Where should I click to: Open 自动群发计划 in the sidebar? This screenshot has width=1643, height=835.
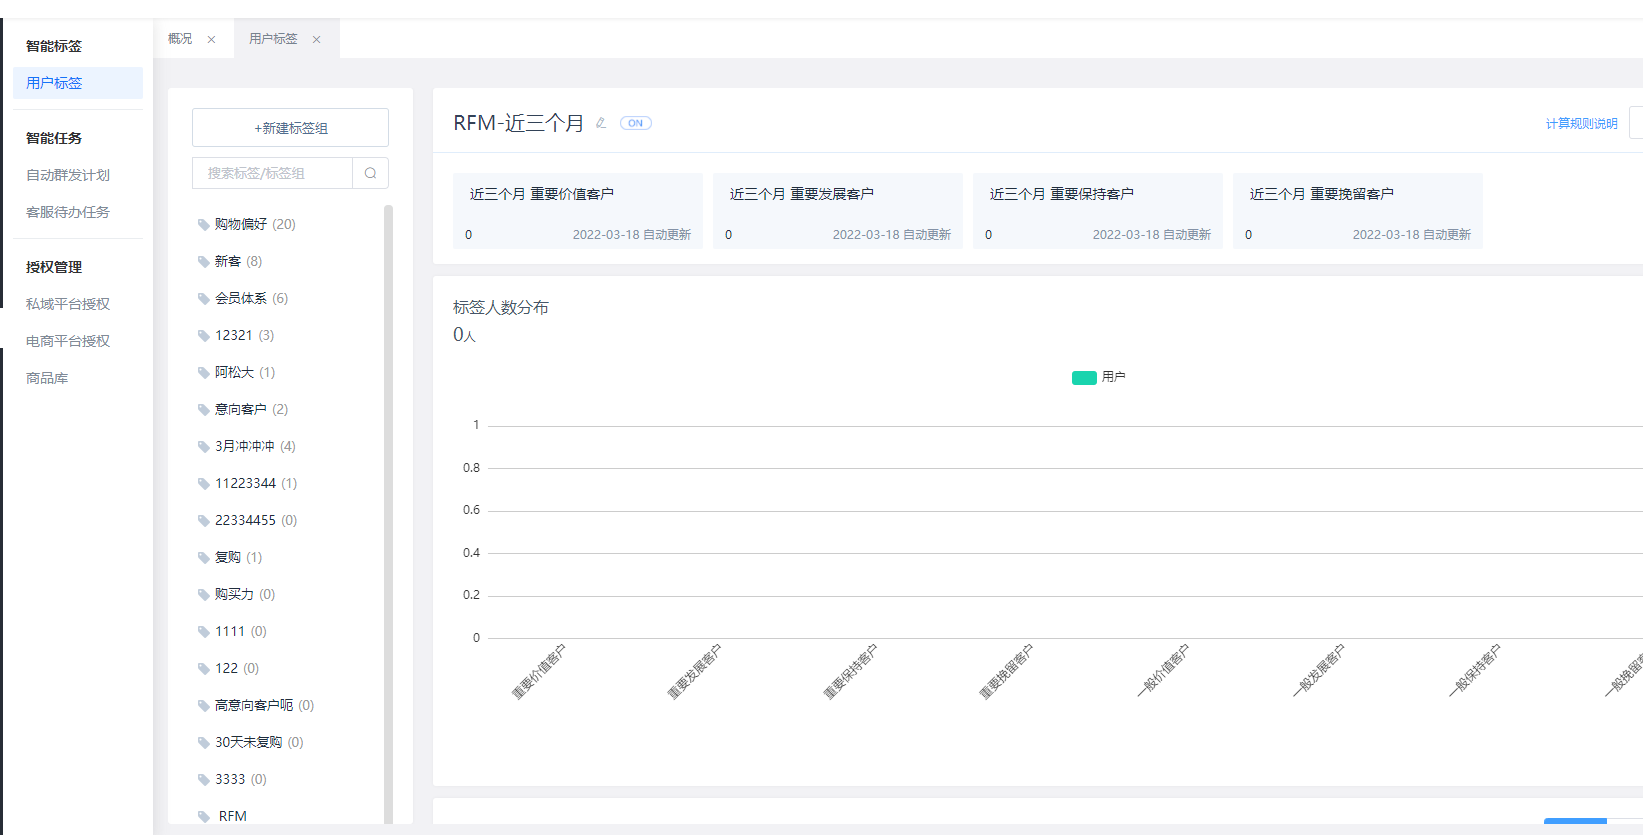(x=68, y=175)
